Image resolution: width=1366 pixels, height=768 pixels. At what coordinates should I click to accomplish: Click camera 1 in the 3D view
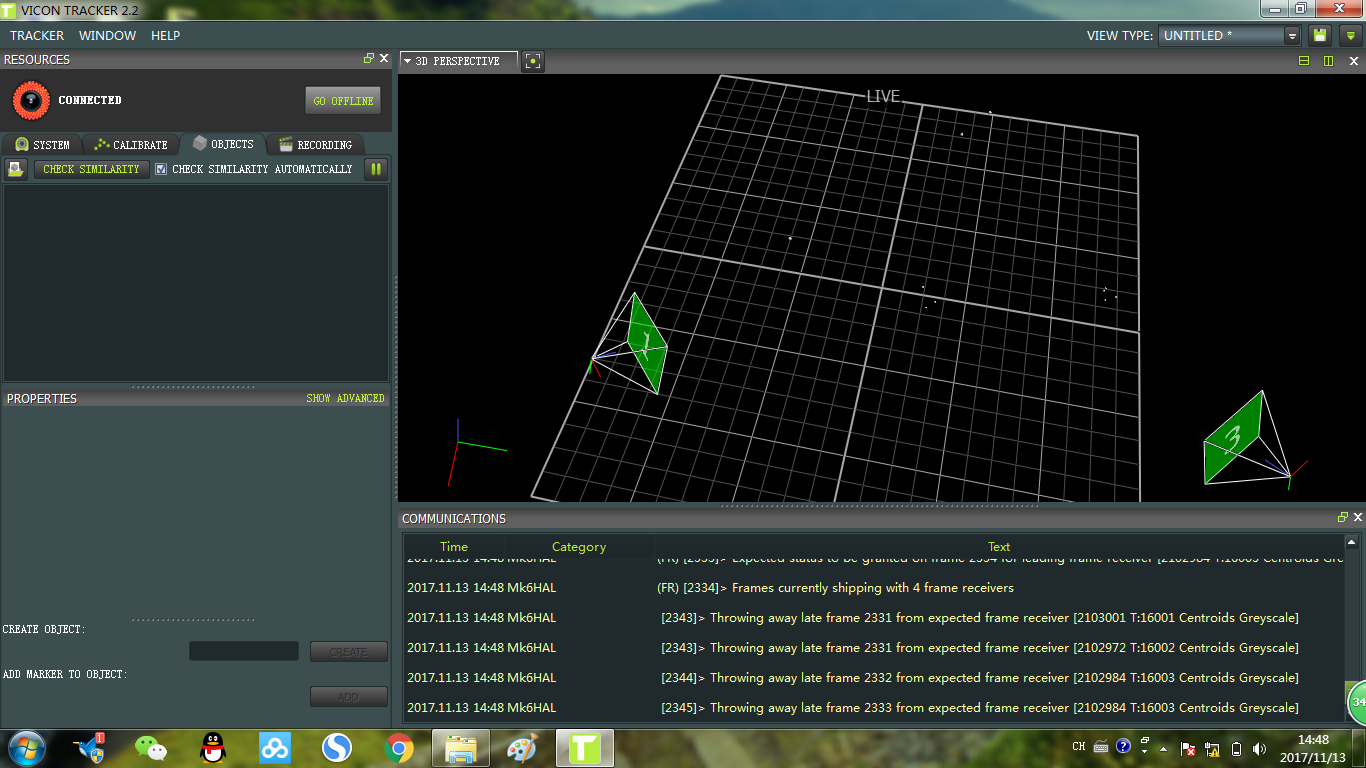(645, 345)
